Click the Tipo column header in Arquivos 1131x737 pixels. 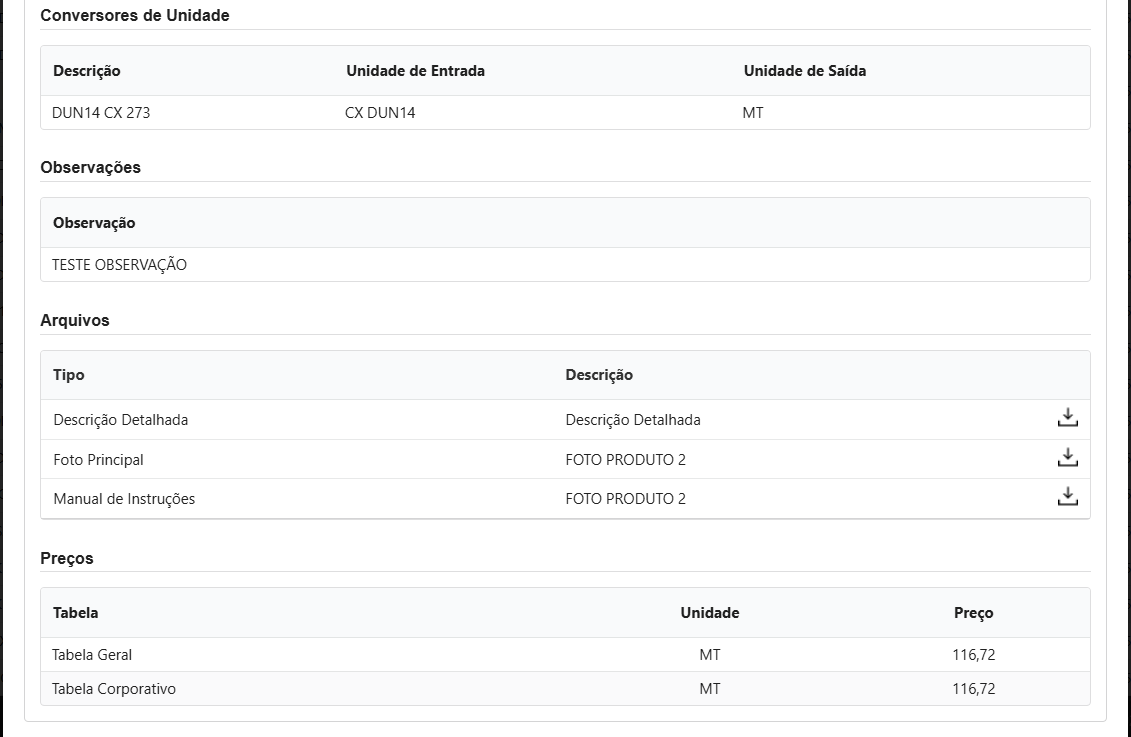click(69, 375)
